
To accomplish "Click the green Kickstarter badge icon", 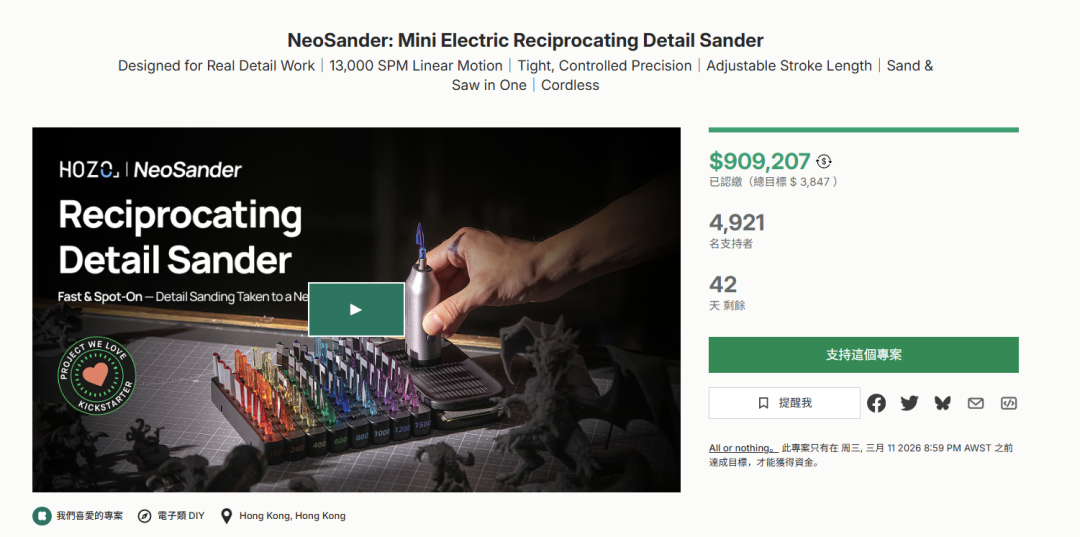I will [x=41, y=516].
